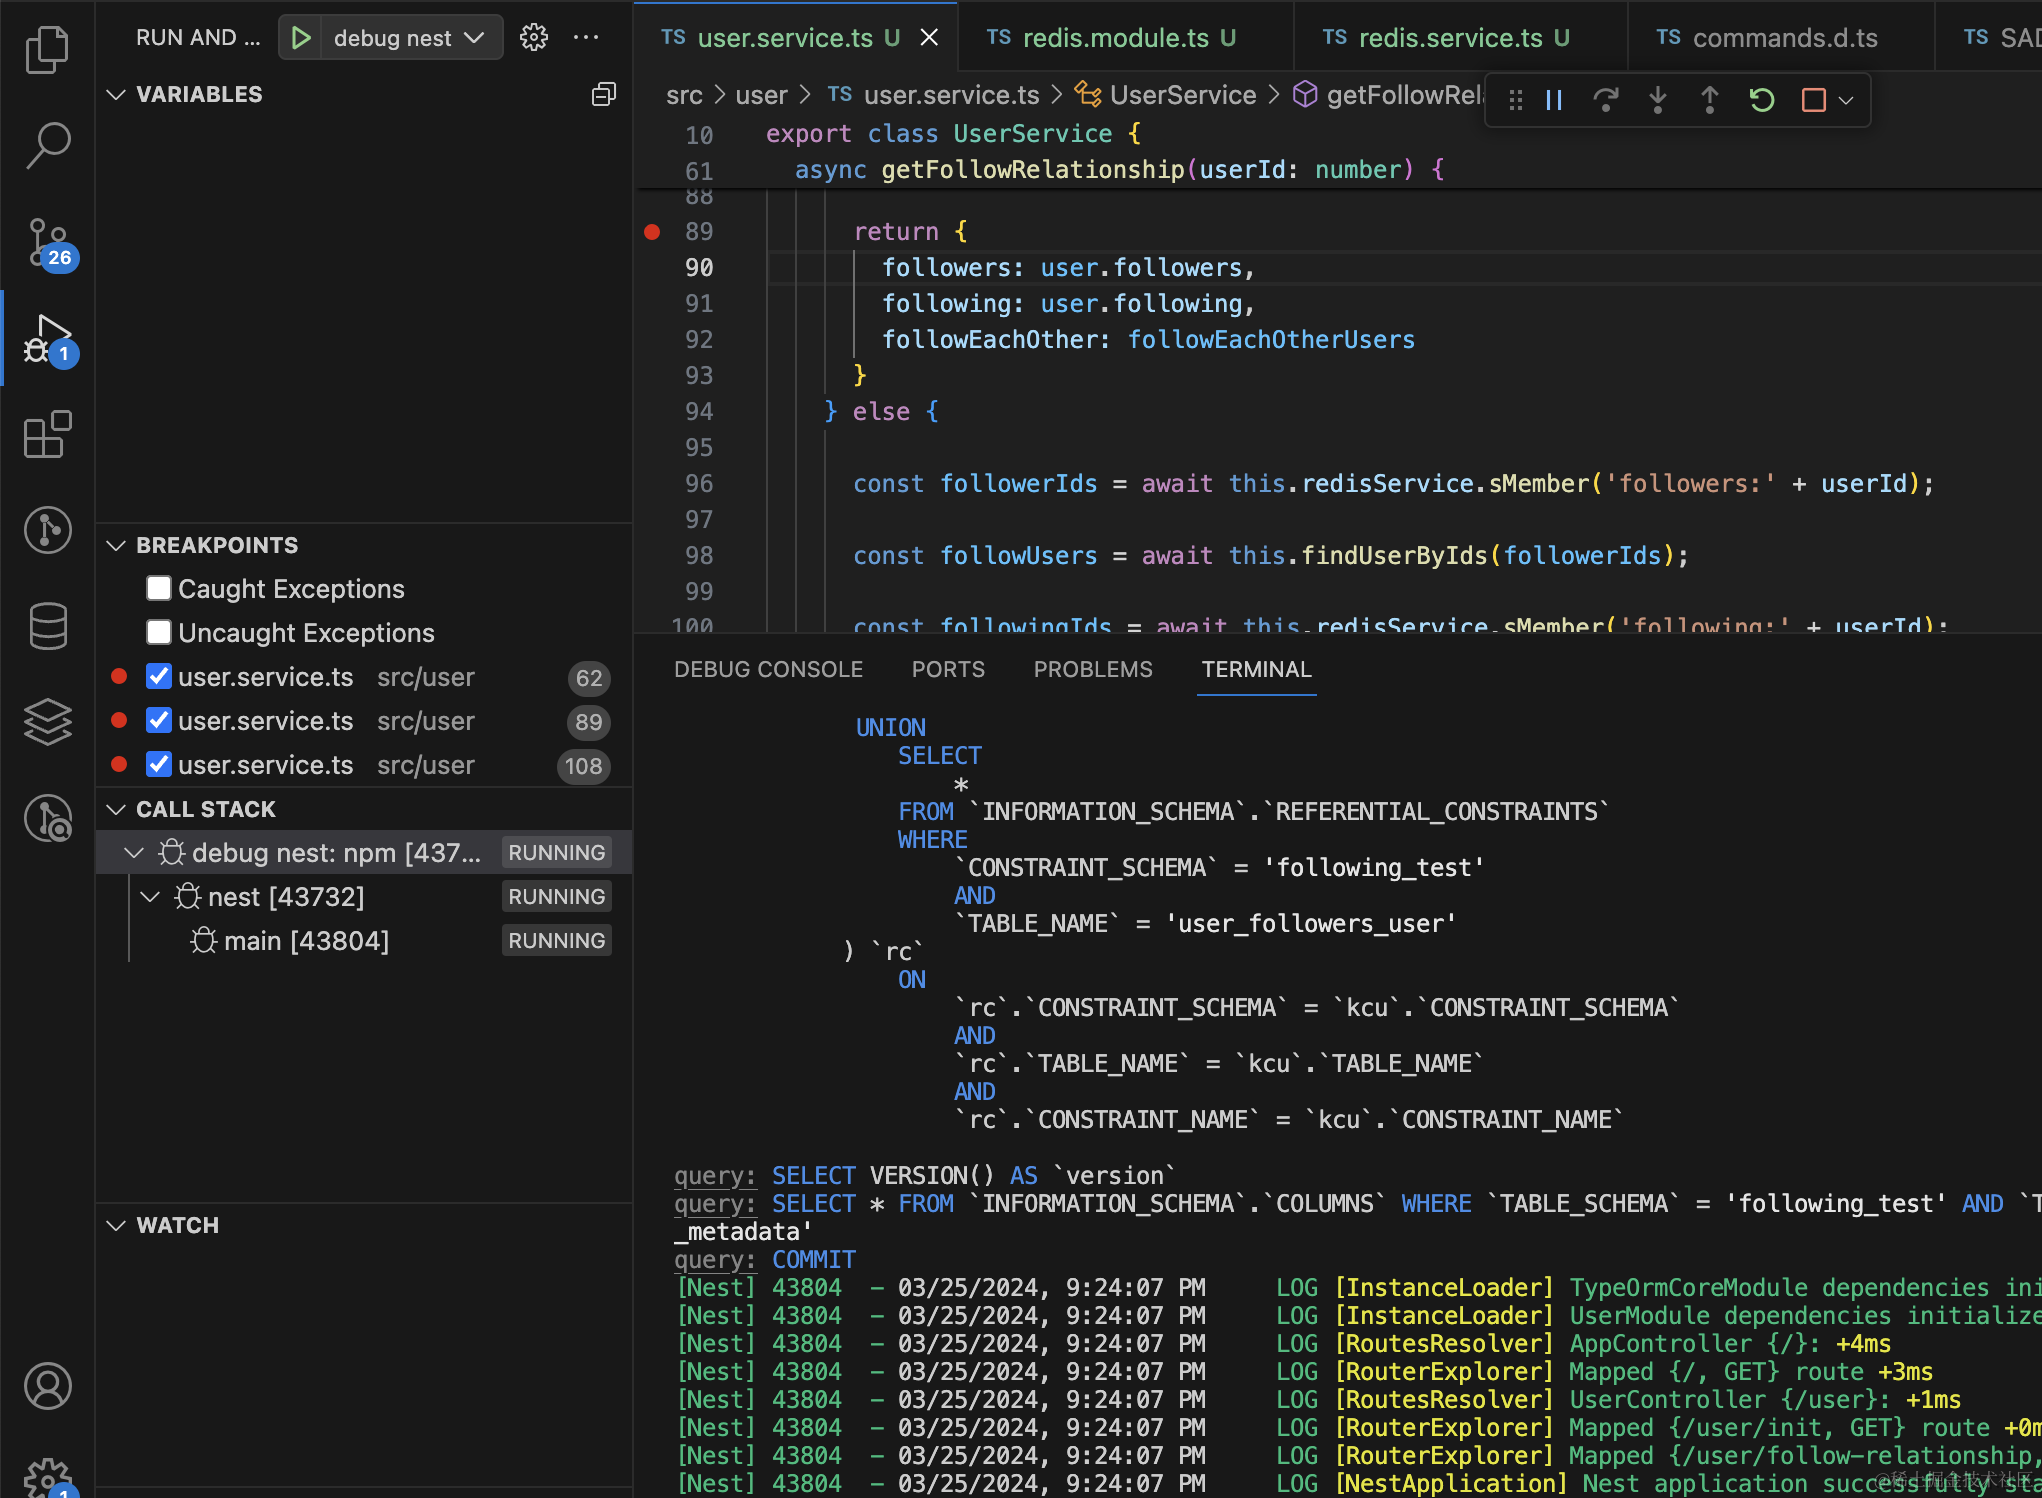Click the red breakpoint dot at line 89
This screenshot has width=2042, height=1498.
pyautogui.click(x=652, y=232)
